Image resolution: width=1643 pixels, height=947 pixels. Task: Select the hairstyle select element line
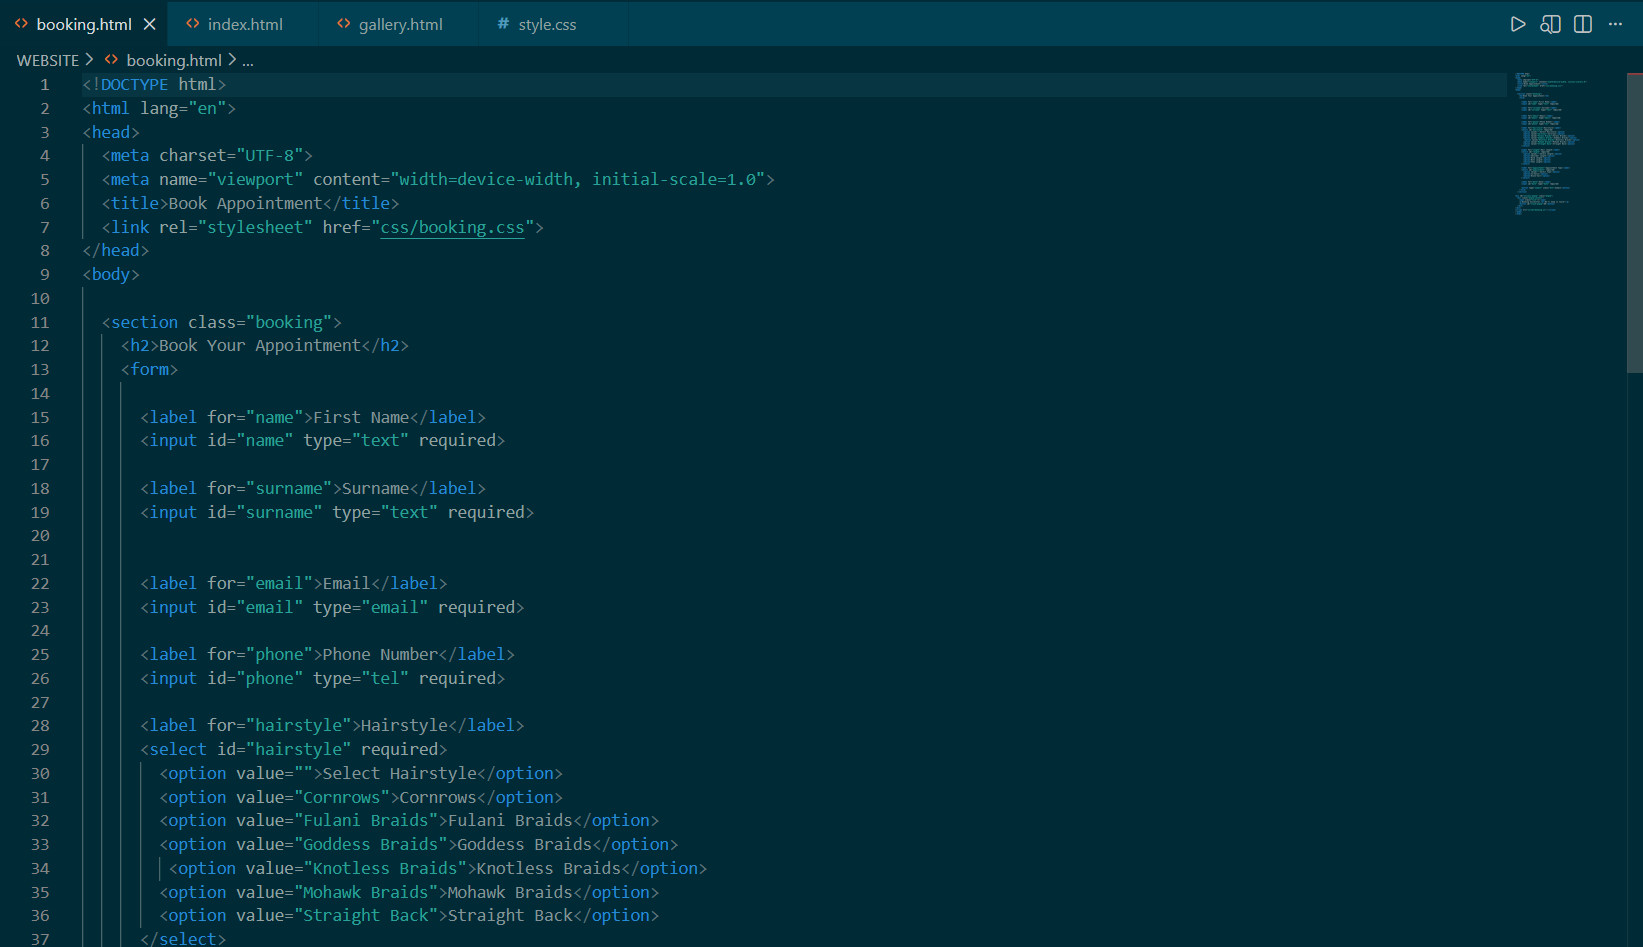(293, 749)
